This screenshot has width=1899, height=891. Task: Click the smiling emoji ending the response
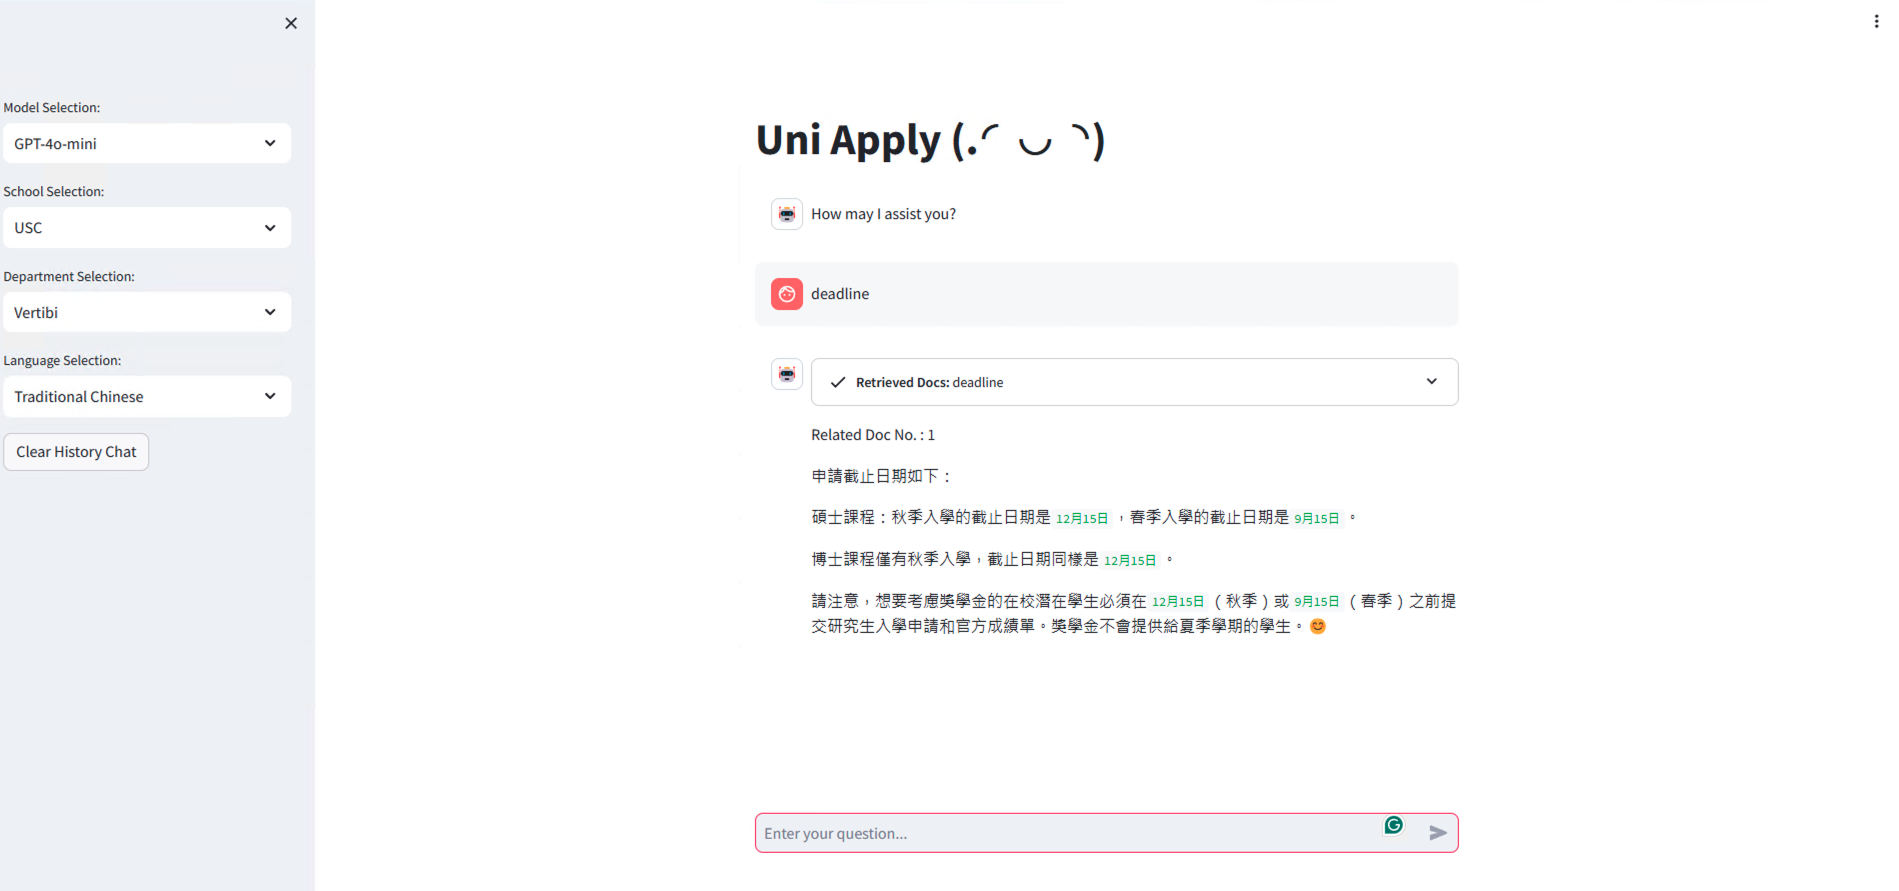click(x=1317, y=626)
